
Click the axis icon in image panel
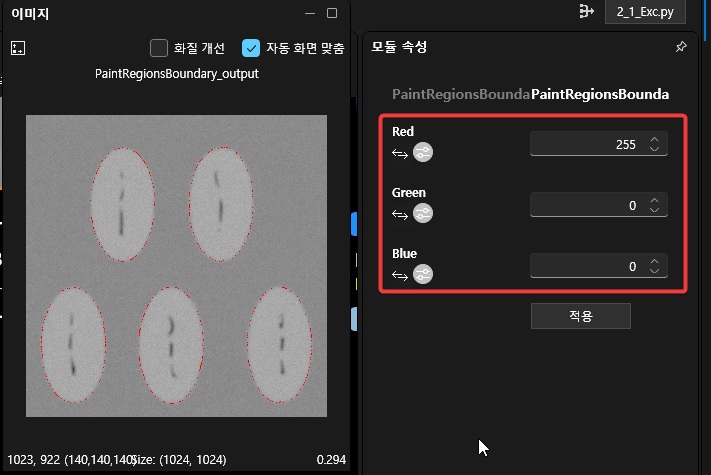[18, 48]
